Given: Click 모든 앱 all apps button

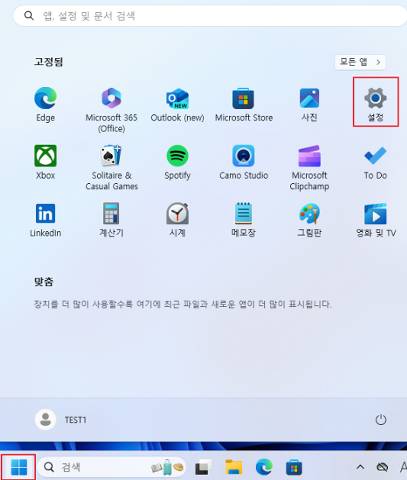Looking at the screenshot, I should [x=360, y=62].
